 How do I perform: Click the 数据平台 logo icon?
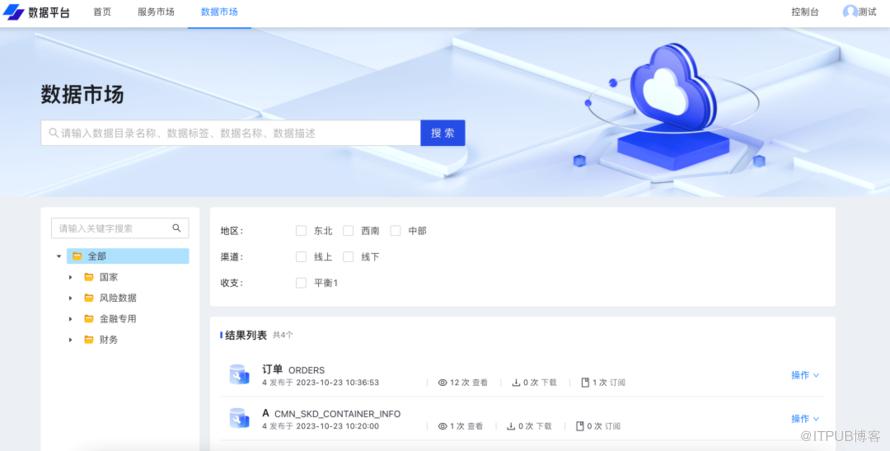pos(14,12)
